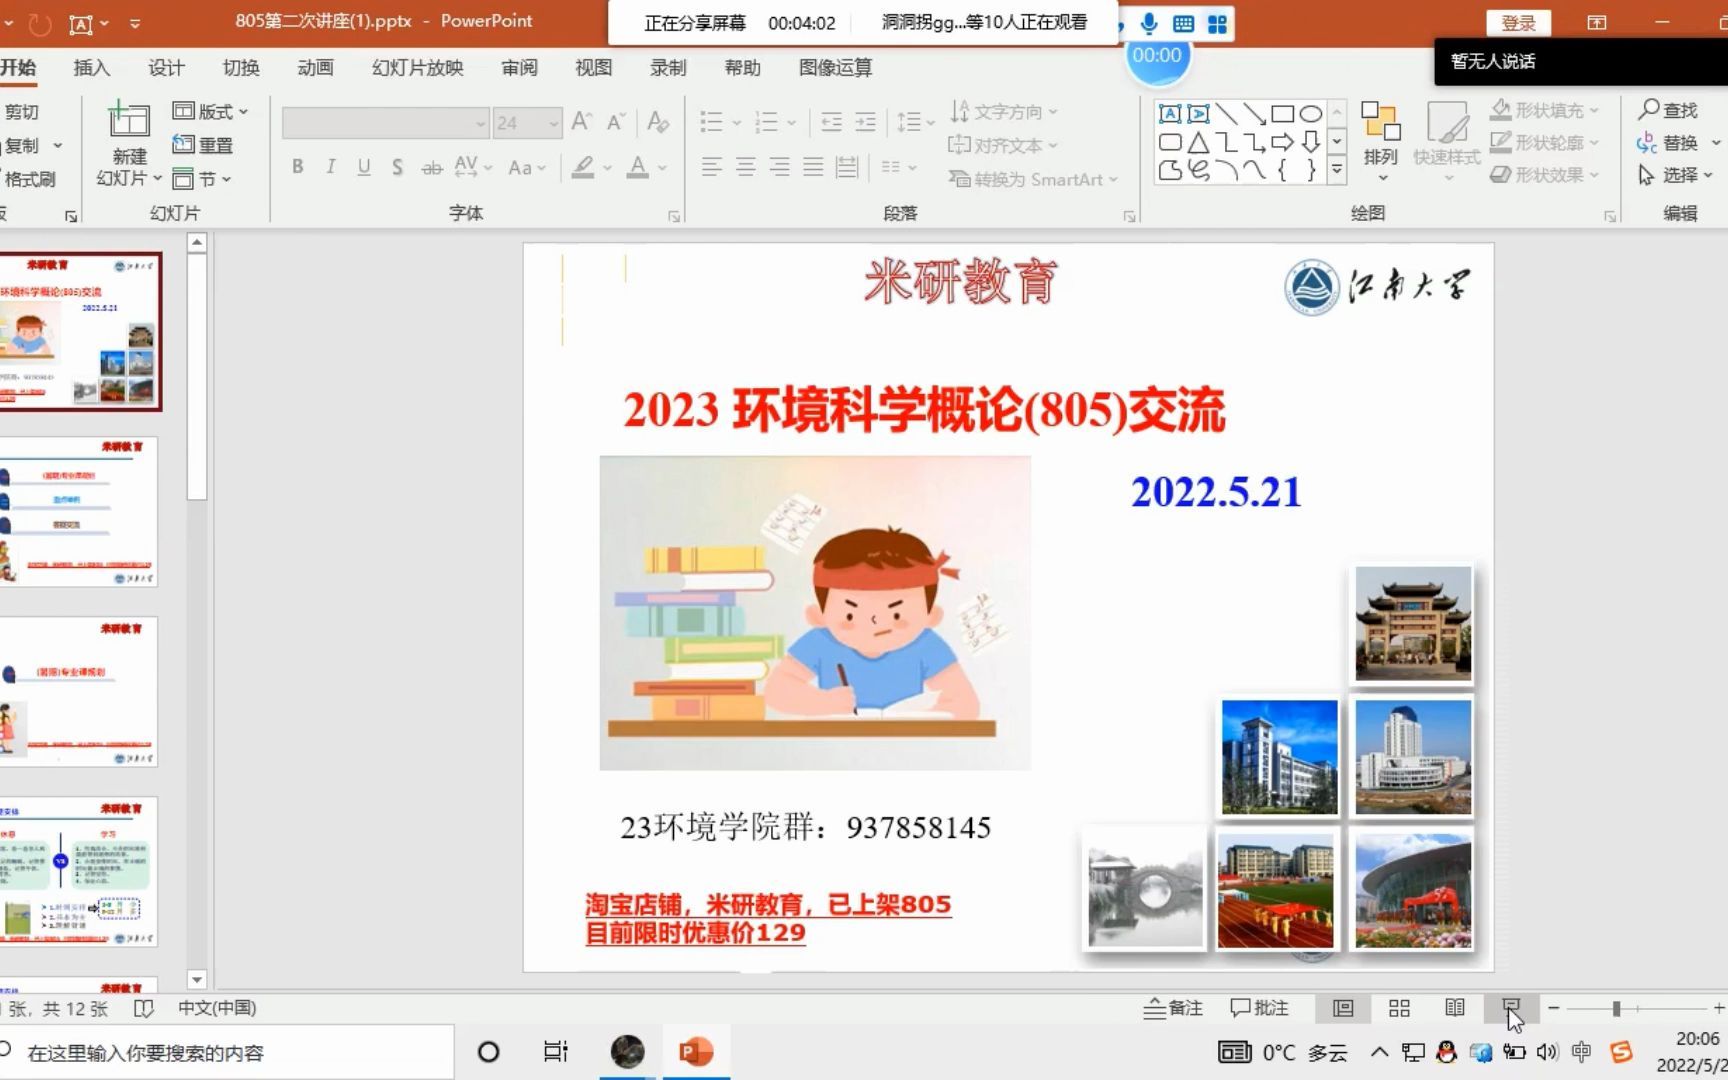Click the Sign in (登录) button
The image size is (1728, 1080).
pyautogui.click(x=1518, y=23)
